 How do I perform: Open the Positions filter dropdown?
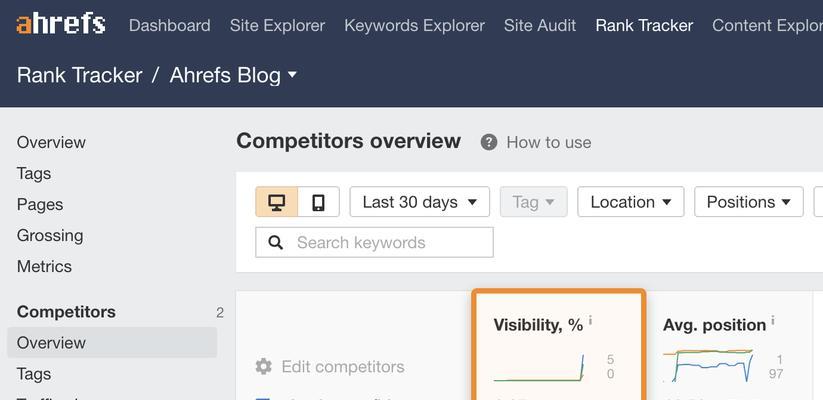point(748,202)
